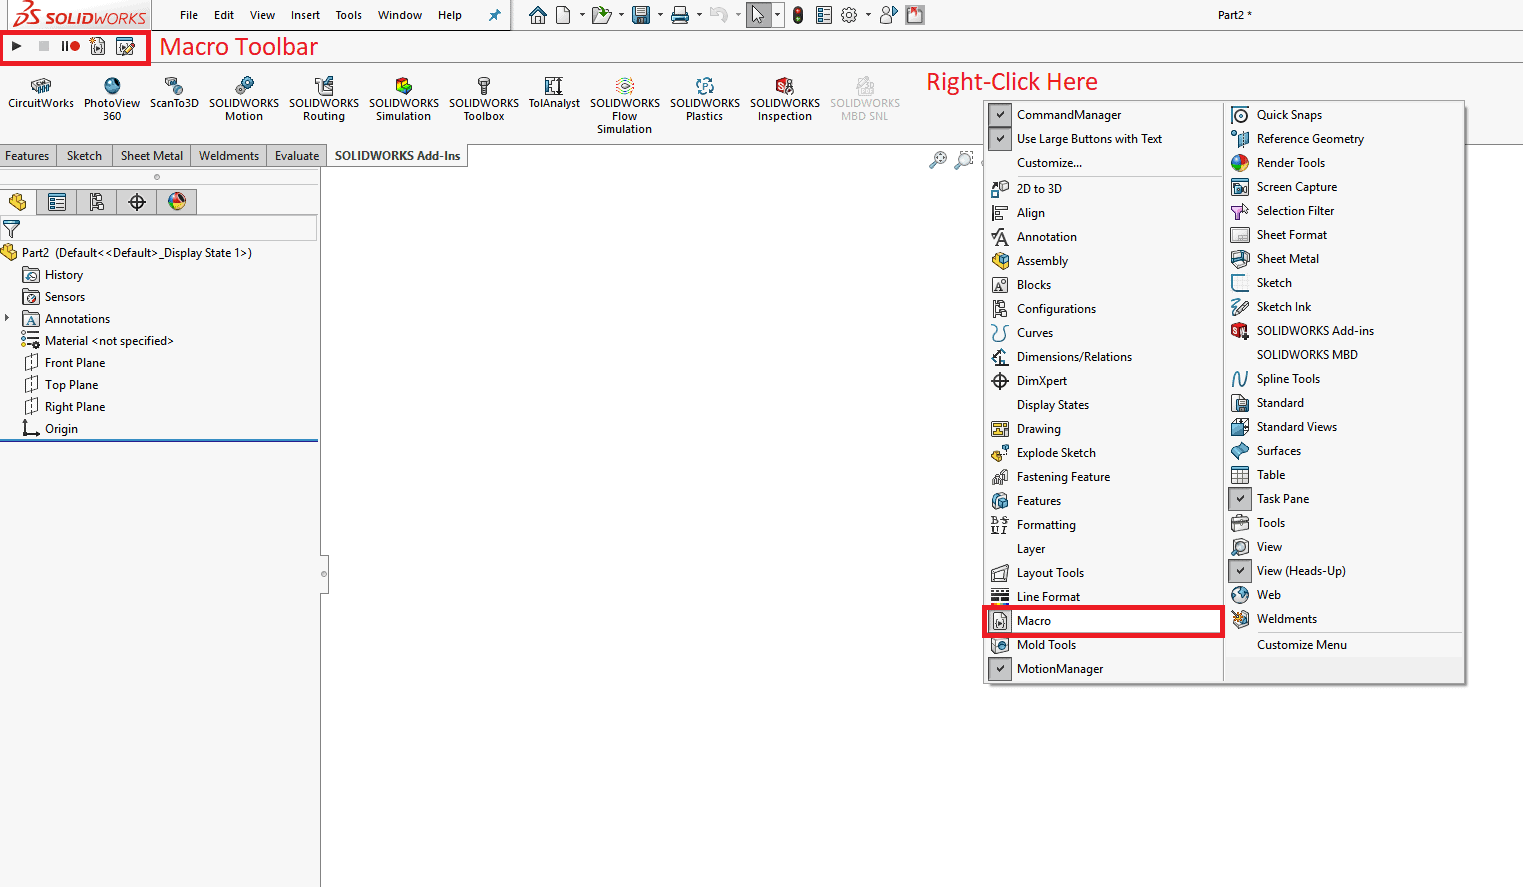
Task: Expand the Annotations tree node
Action: (x=8, y=319)
